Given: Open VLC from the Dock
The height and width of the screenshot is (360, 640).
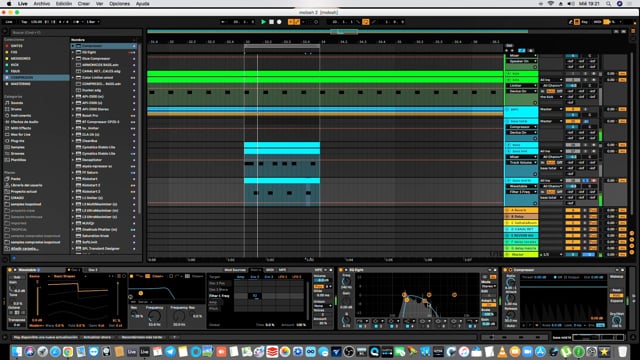Looking at the screenshot, I should (x=502, y=351).
